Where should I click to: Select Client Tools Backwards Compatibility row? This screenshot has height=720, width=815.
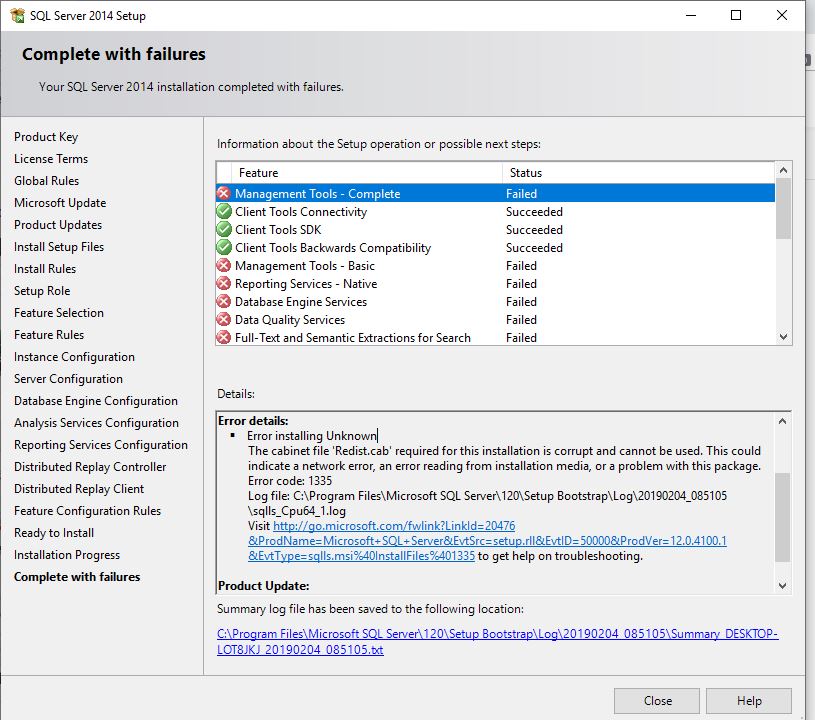coord(495,247)
